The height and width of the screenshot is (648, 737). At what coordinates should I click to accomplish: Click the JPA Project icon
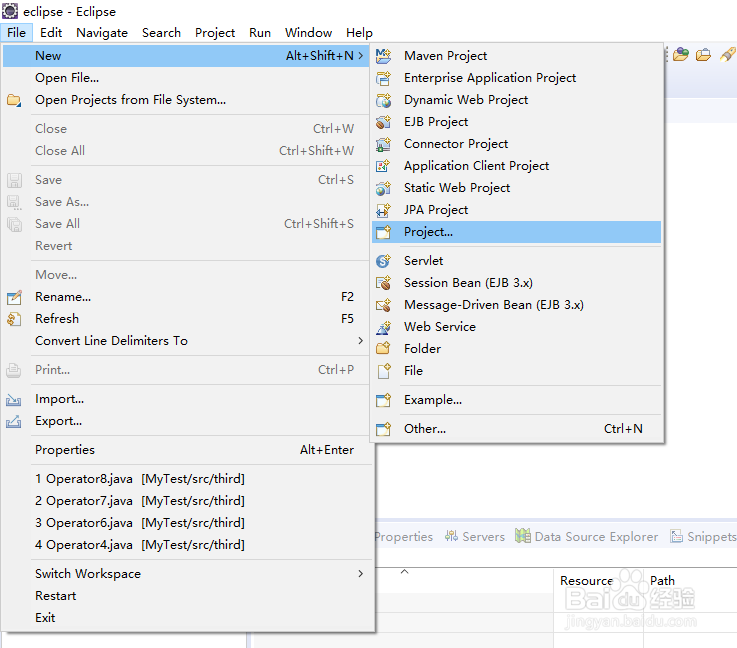point(383,210)
